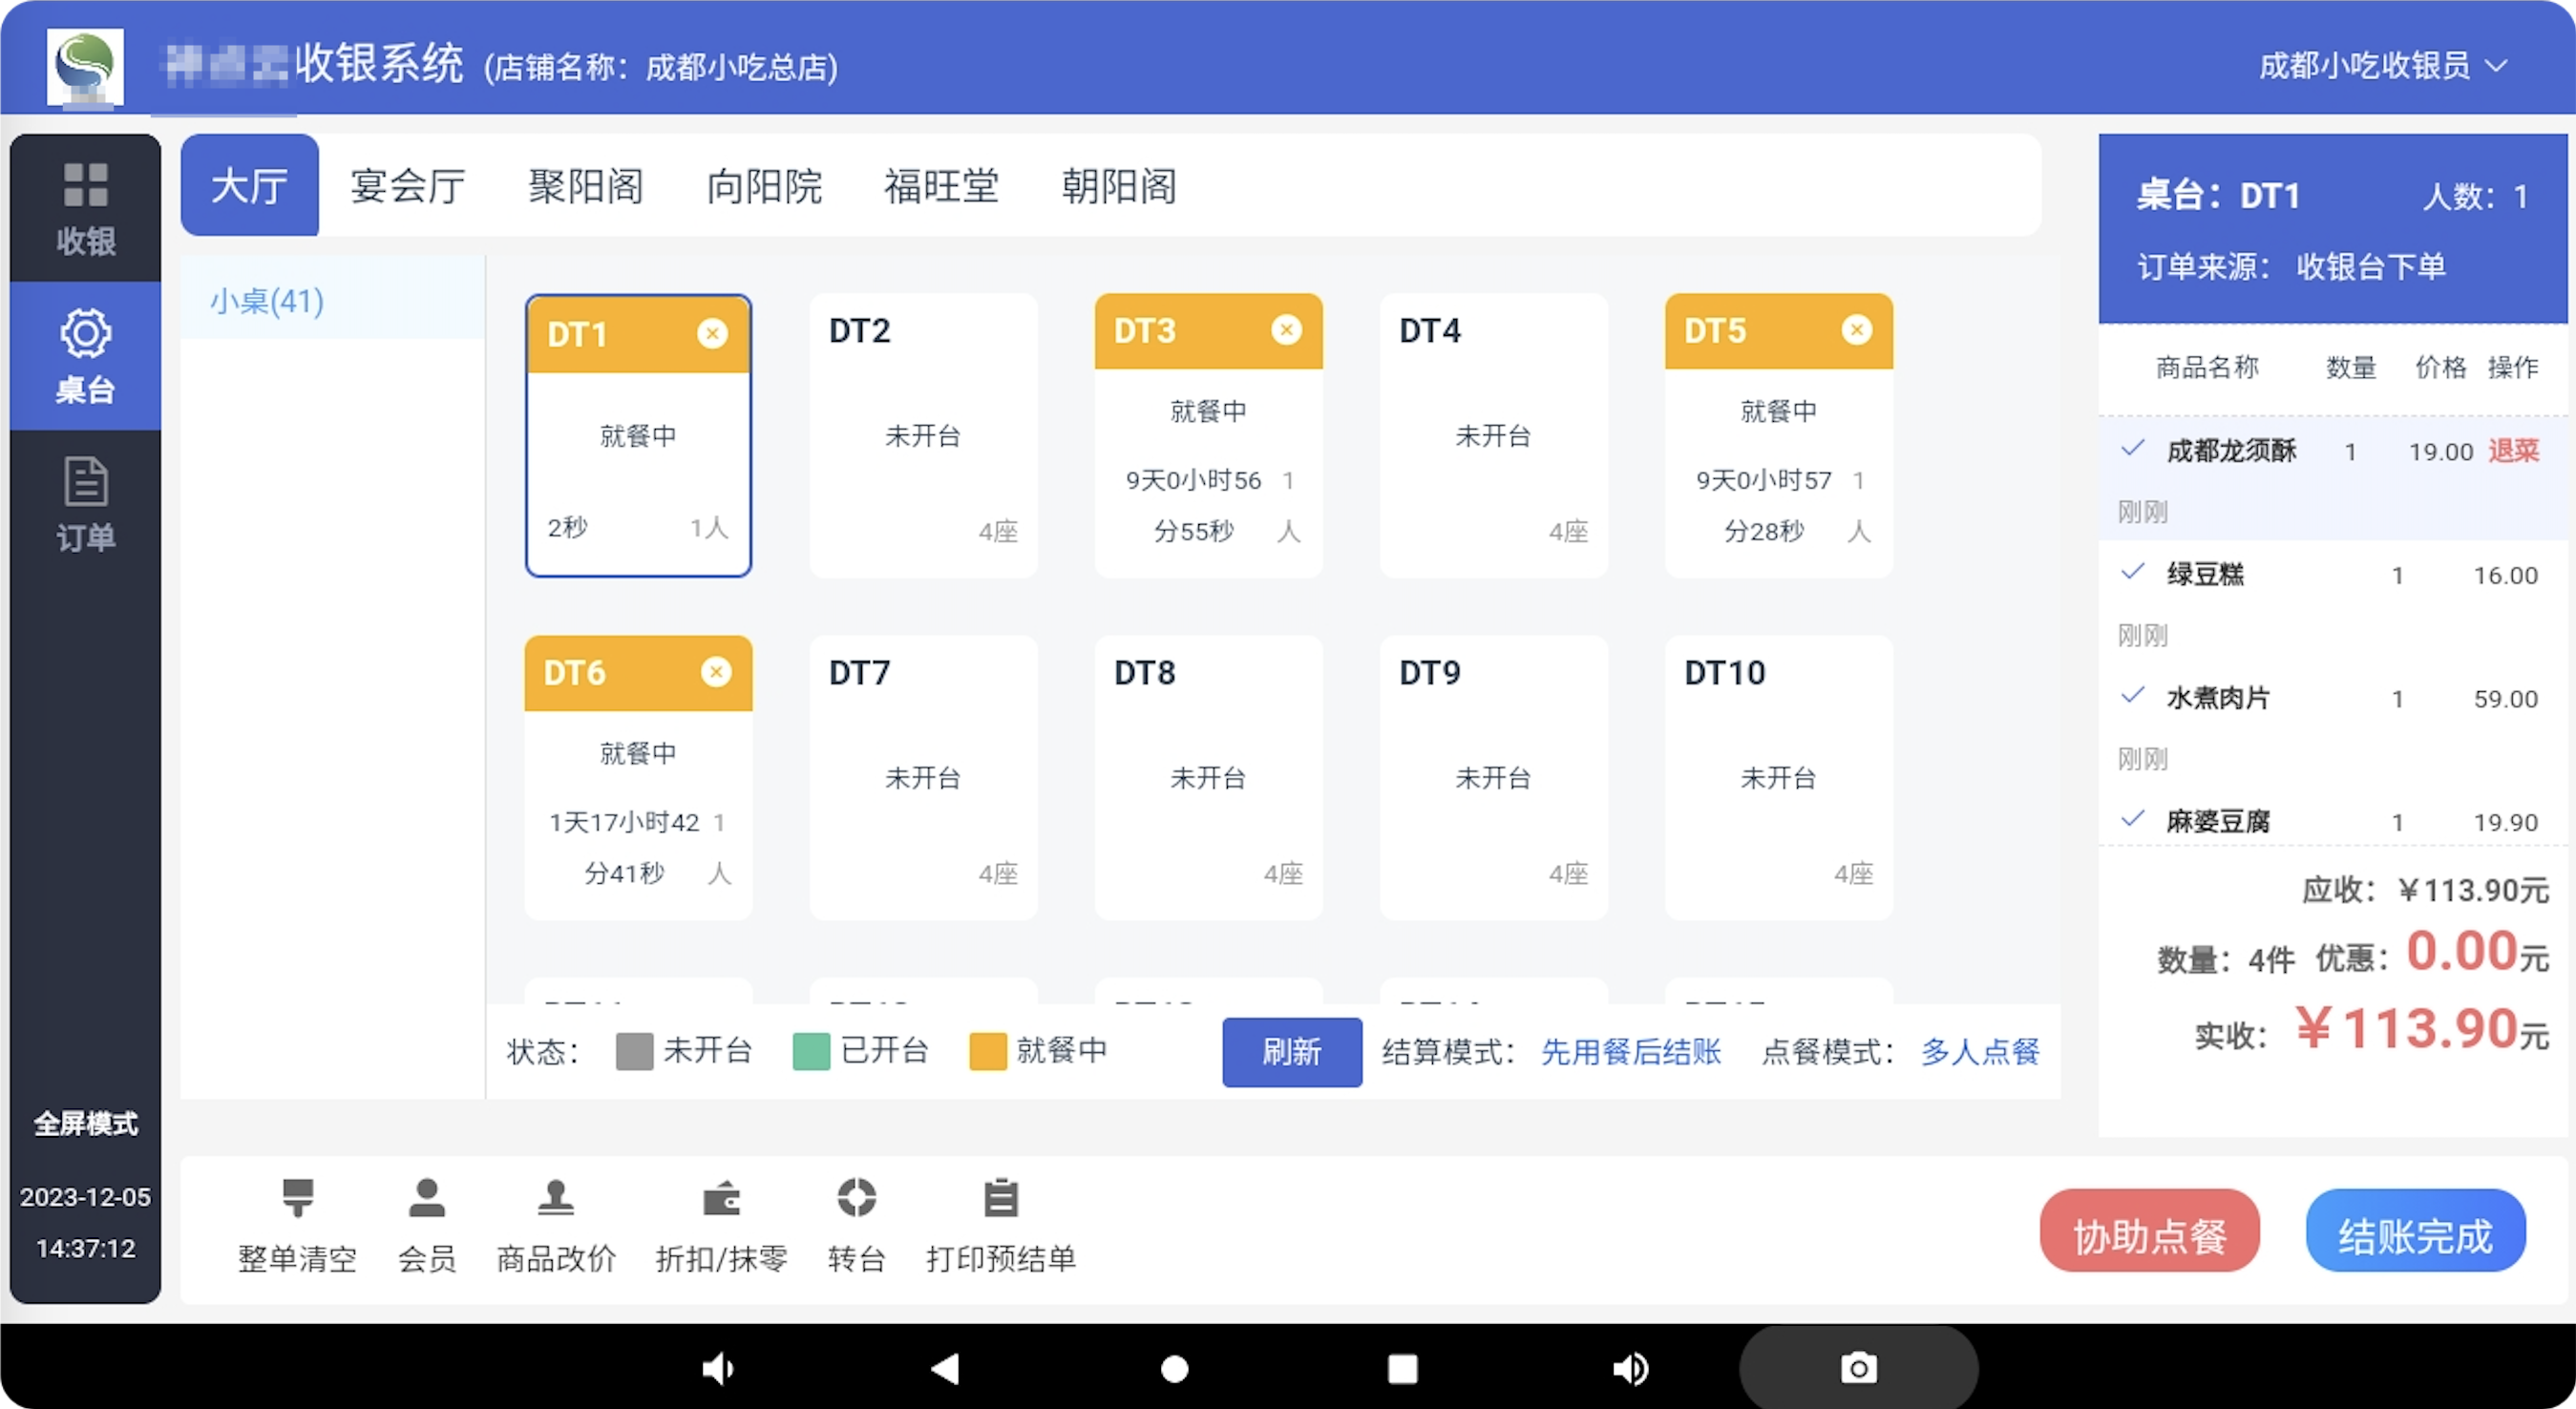Close table DT3 with its X icon
2576x1409 pixels.
pos(1286,329)
